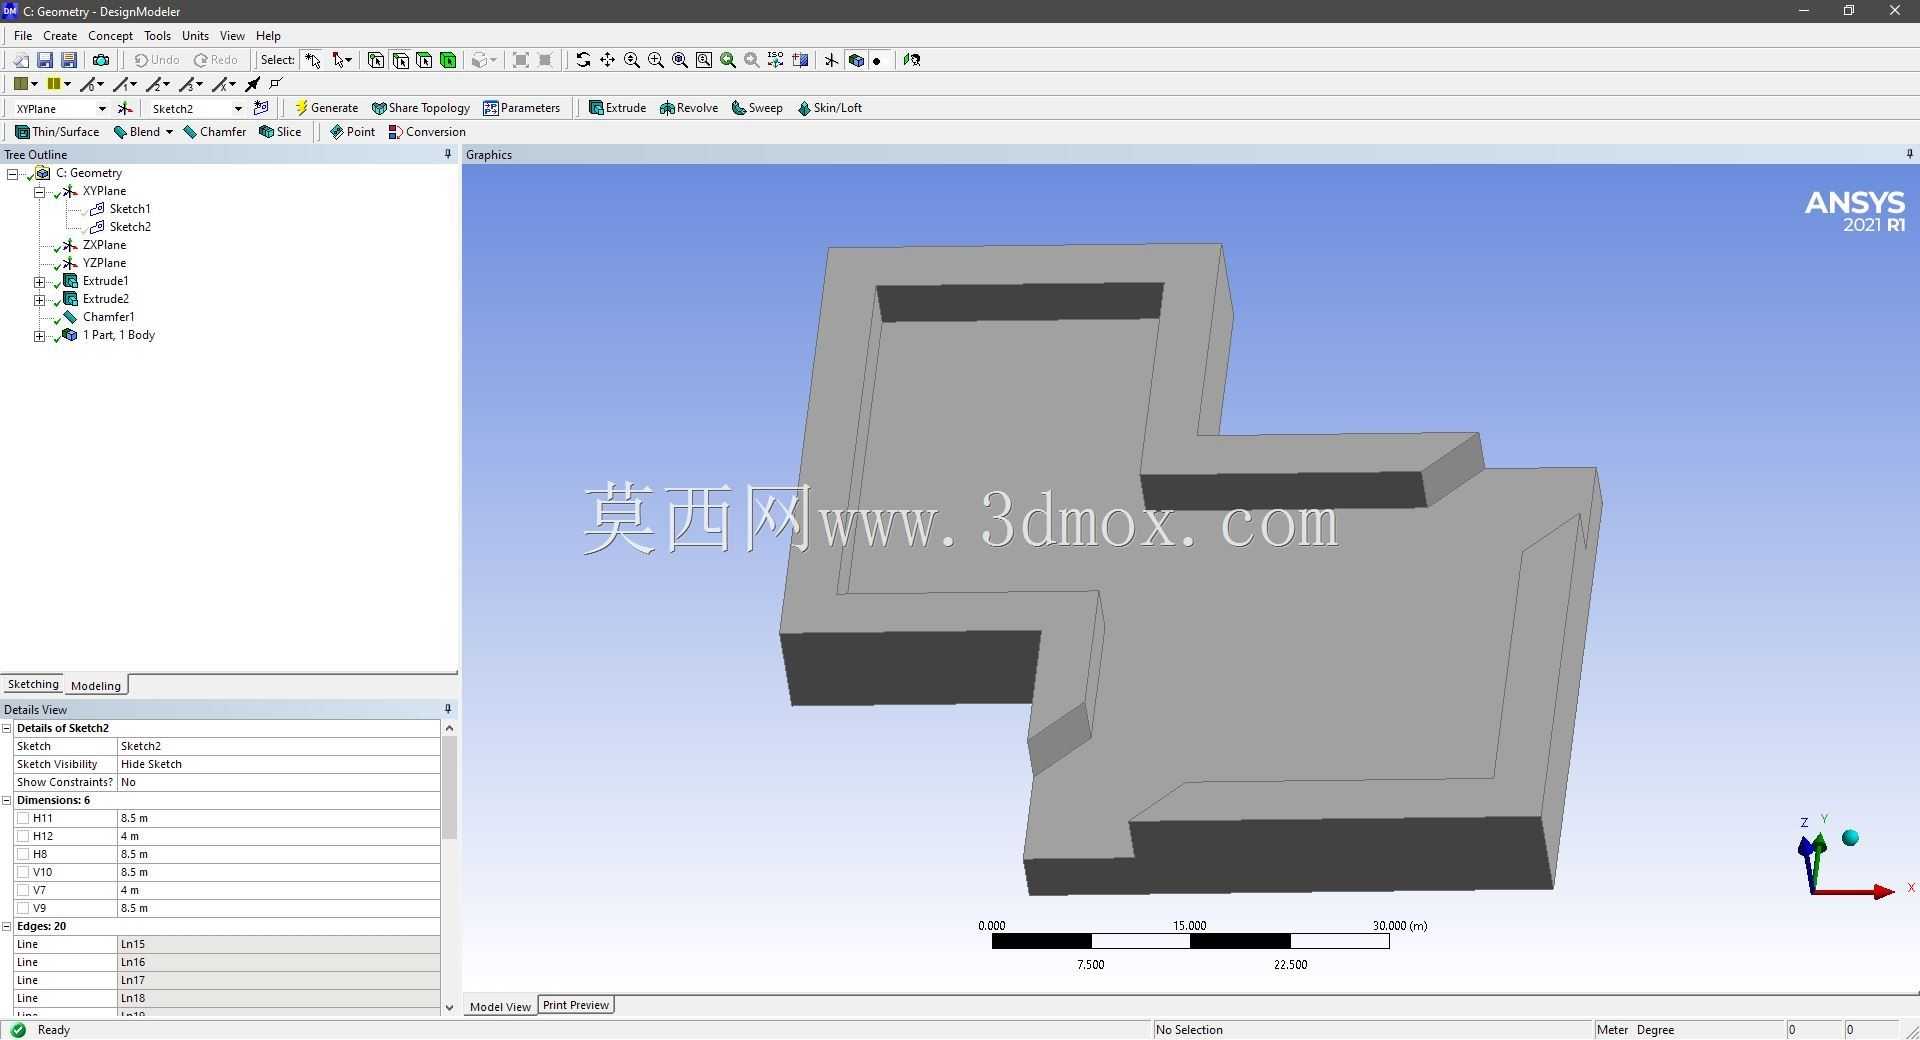Click the Thin/Surface tool
The image size is (1920, 1040).
click(57, 132)
